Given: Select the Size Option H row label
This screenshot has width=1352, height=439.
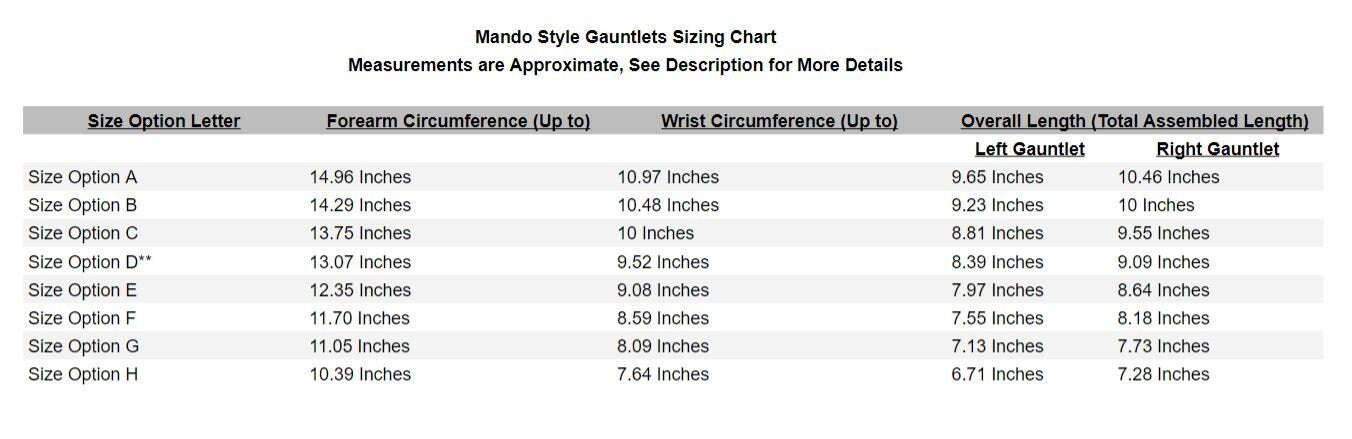Looking at the screenshot, I should pos(83,374).
